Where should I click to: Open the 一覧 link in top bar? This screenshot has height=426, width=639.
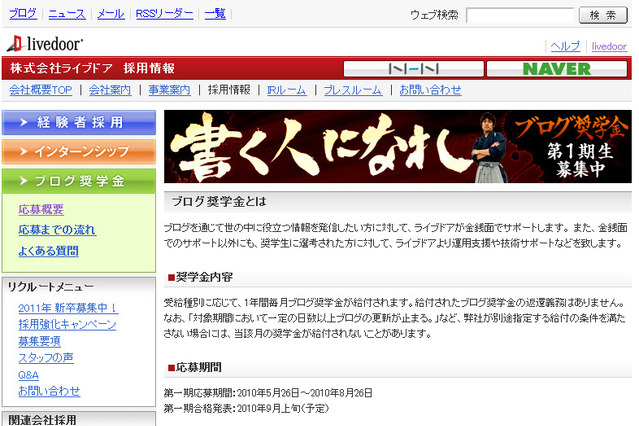pos(215,14)
